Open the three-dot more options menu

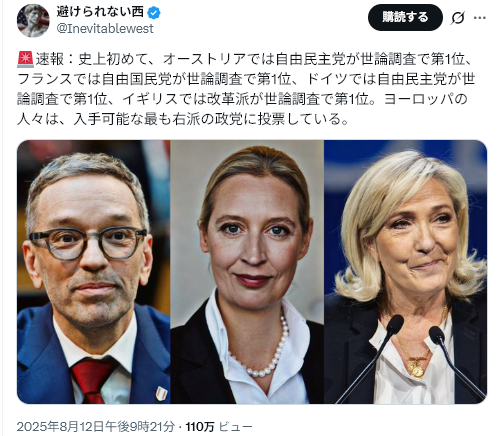[480, 18]
